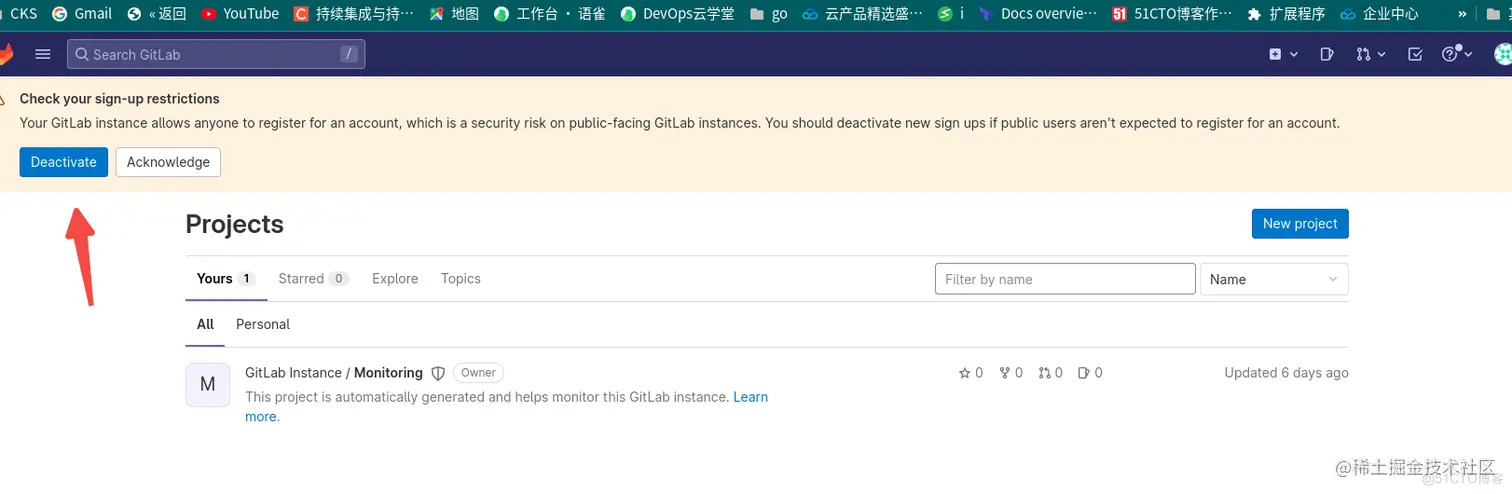This screenshot has height=494, width=1512.
Task: Open the go bookmarks folder
Action: pyautogui.click(x=768, y=14)
